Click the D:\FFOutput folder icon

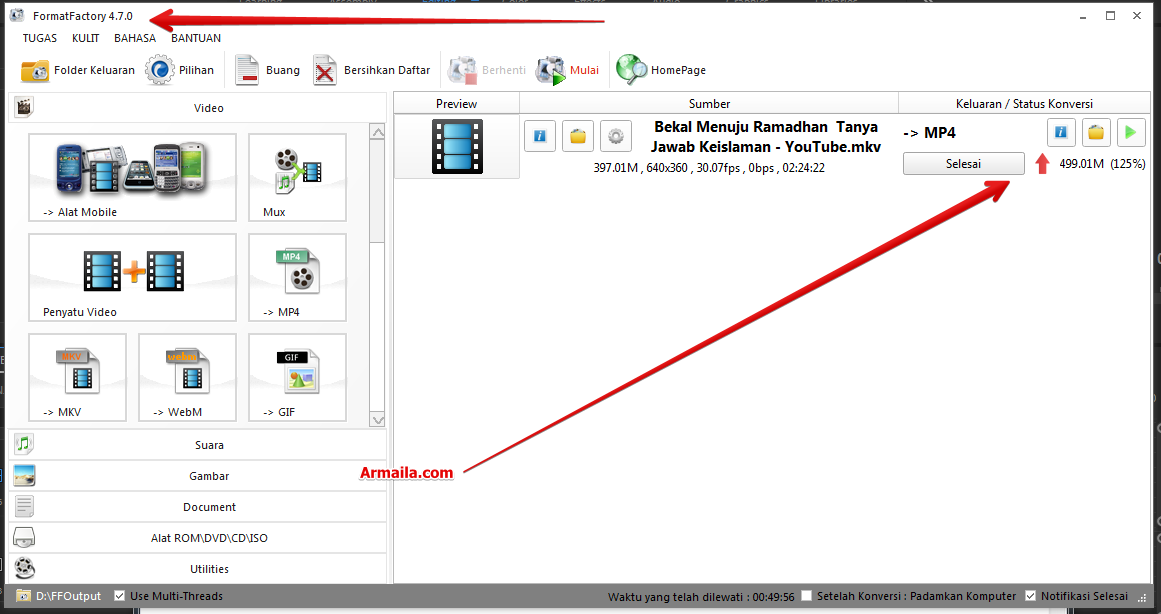(x=24, y=596)
